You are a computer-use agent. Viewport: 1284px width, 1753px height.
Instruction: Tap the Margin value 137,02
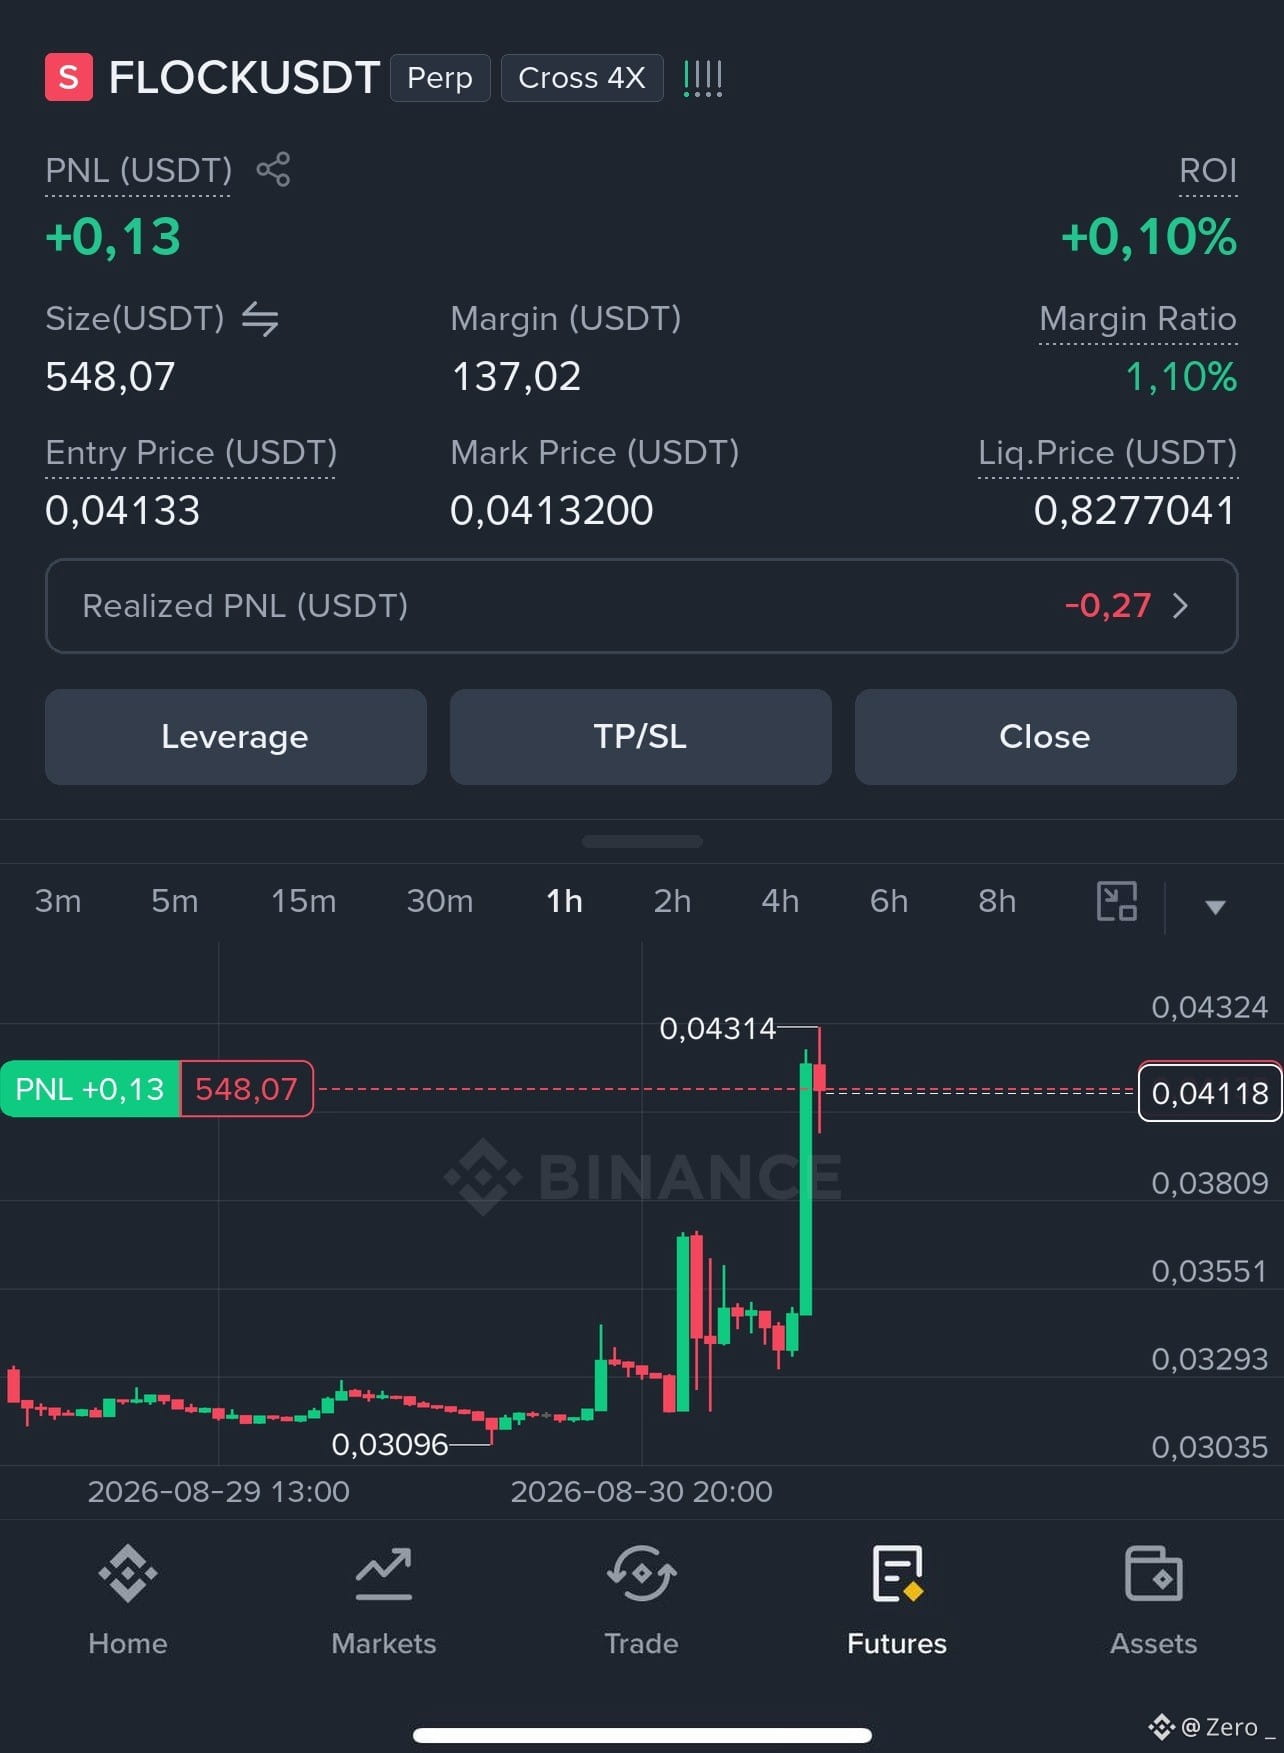pos(516,377)
